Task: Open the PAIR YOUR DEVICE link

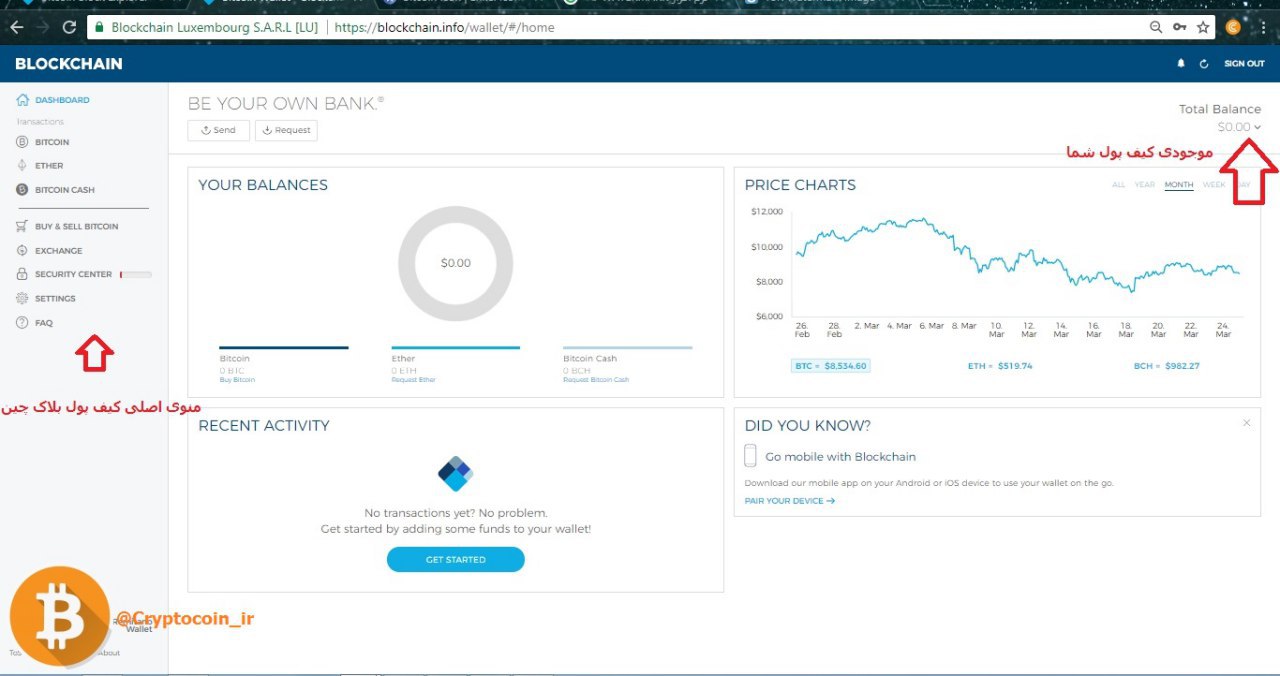Action: pos(789,501)
